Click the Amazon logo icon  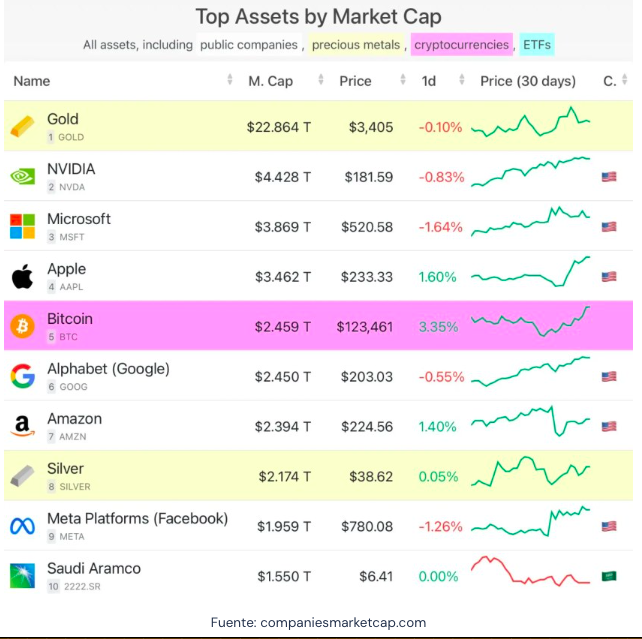pyautogui.click(x=22, y=426)
